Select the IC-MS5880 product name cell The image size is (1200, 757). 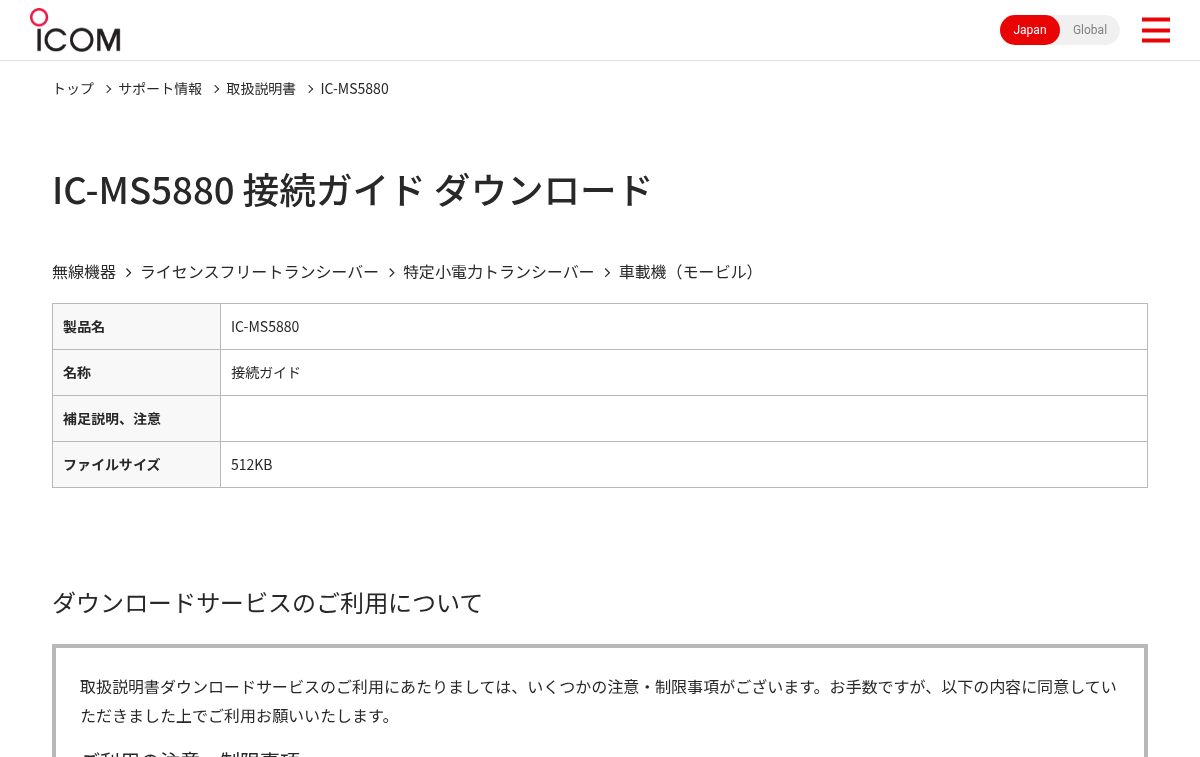click(684, 327)
